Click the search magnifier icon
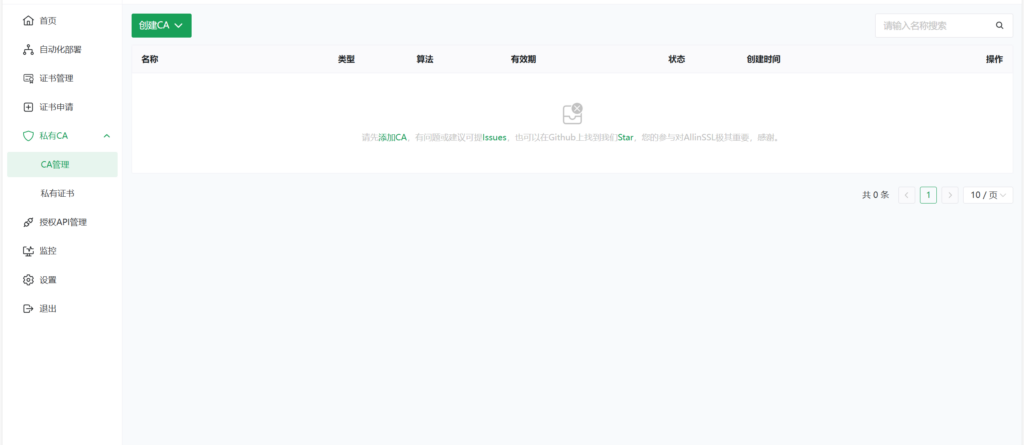This screenshot has height=445, width=1024. [999, 25]
